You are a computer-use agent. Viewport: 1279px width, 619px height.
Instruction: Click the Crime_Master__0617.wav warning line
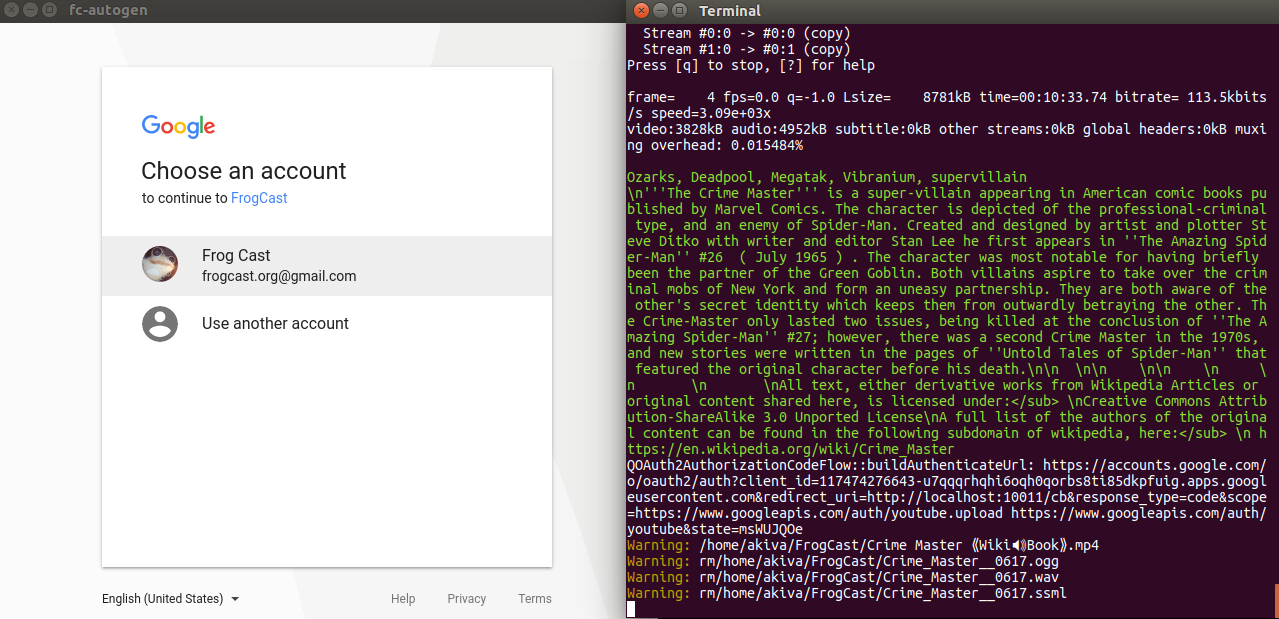point(843,577)
